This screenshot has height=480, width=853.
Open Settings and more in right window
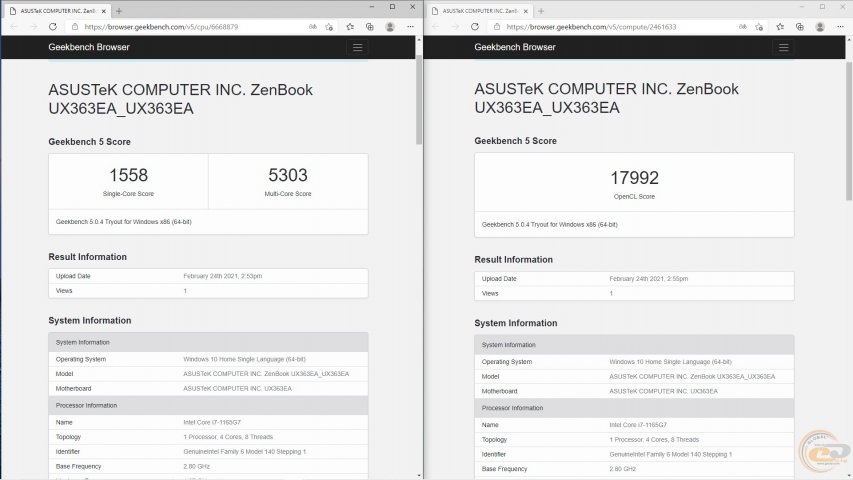(x=840, y=27)
